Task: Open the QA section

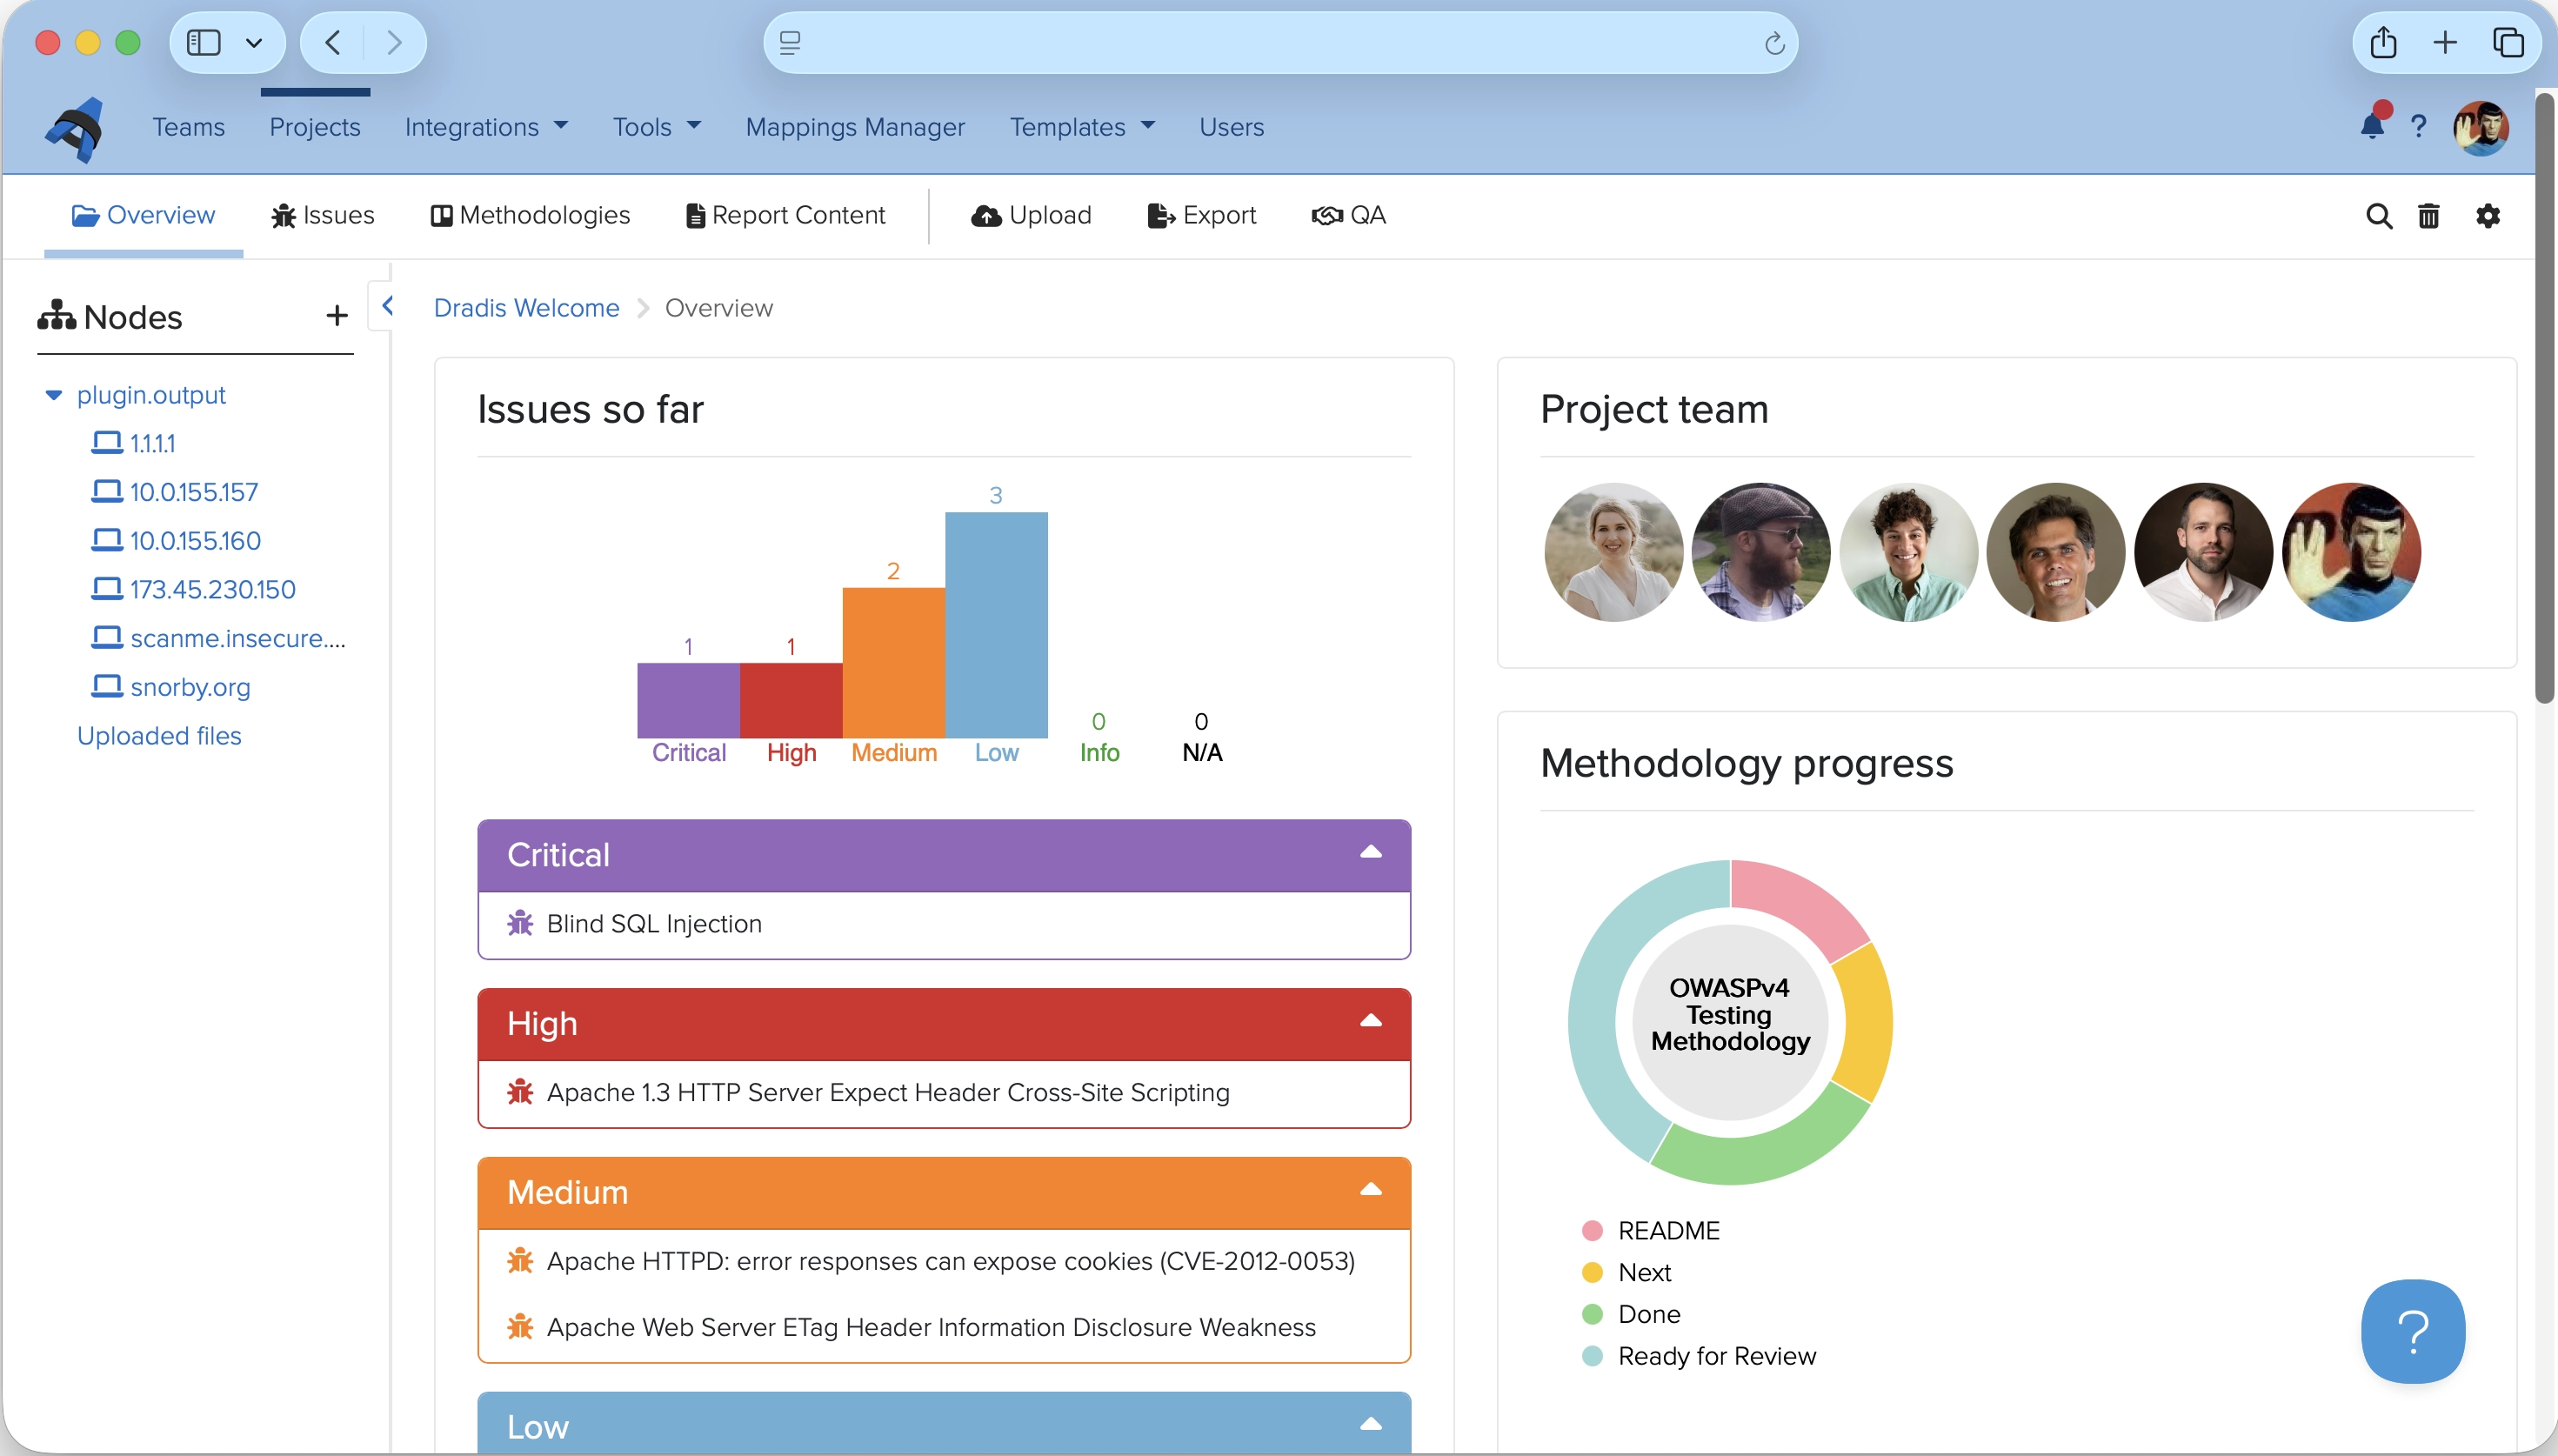Action: (1349, 216)
